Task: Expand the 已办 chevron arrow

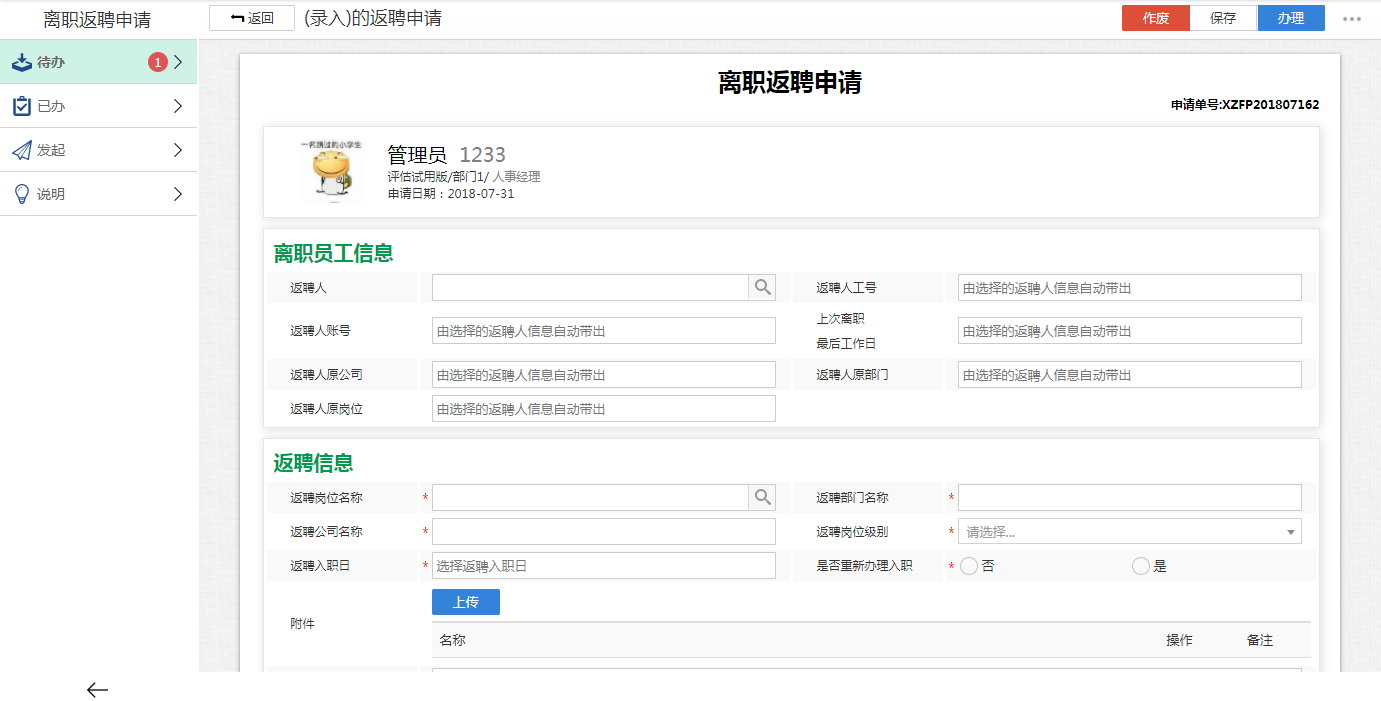Action: click(x=178, y=106)
